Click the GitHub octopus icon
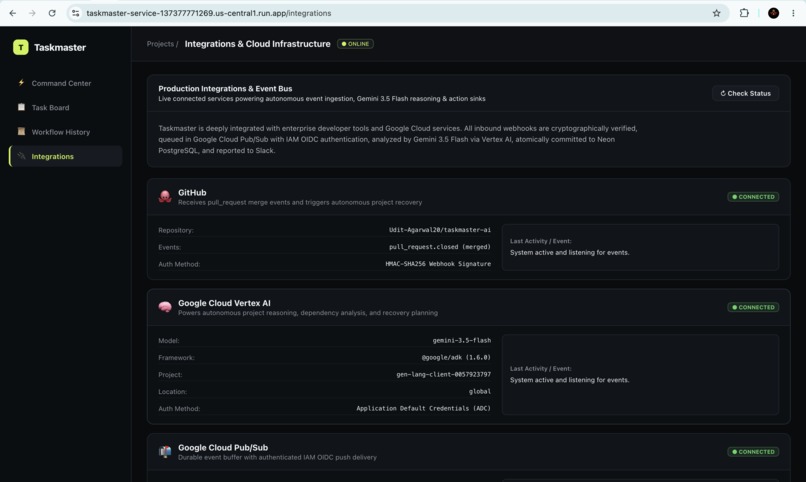Image resolution: width=806 pixels, height=482 pixels. pos(165,196)
